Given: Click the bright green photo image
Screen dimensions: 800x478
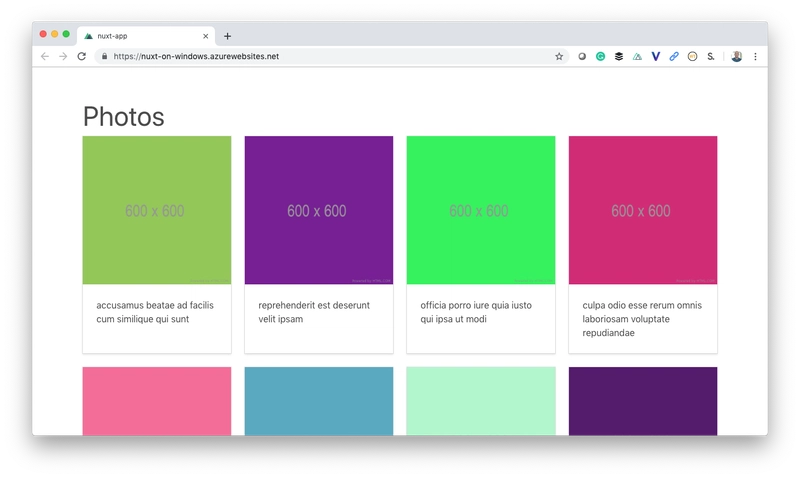Looking at the screenshot, I should 481,210.
